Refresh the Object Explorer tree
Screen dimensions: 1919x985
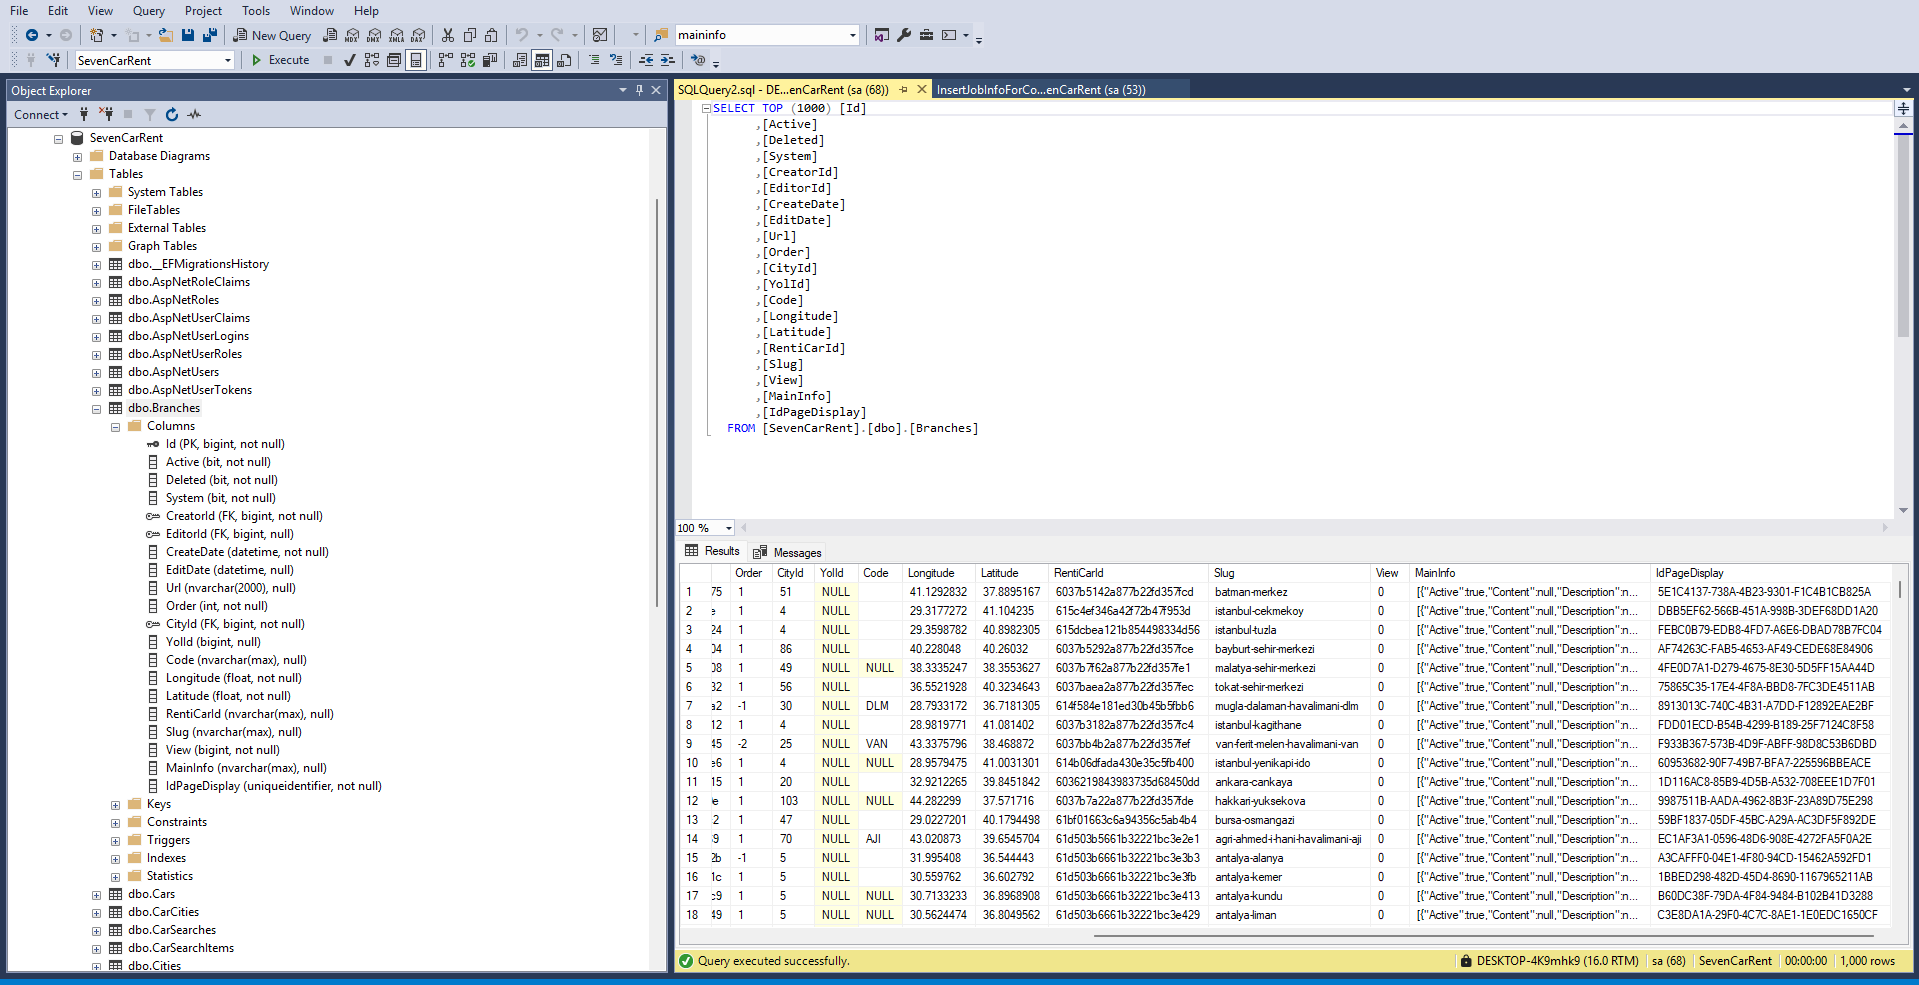pos(172,115)
